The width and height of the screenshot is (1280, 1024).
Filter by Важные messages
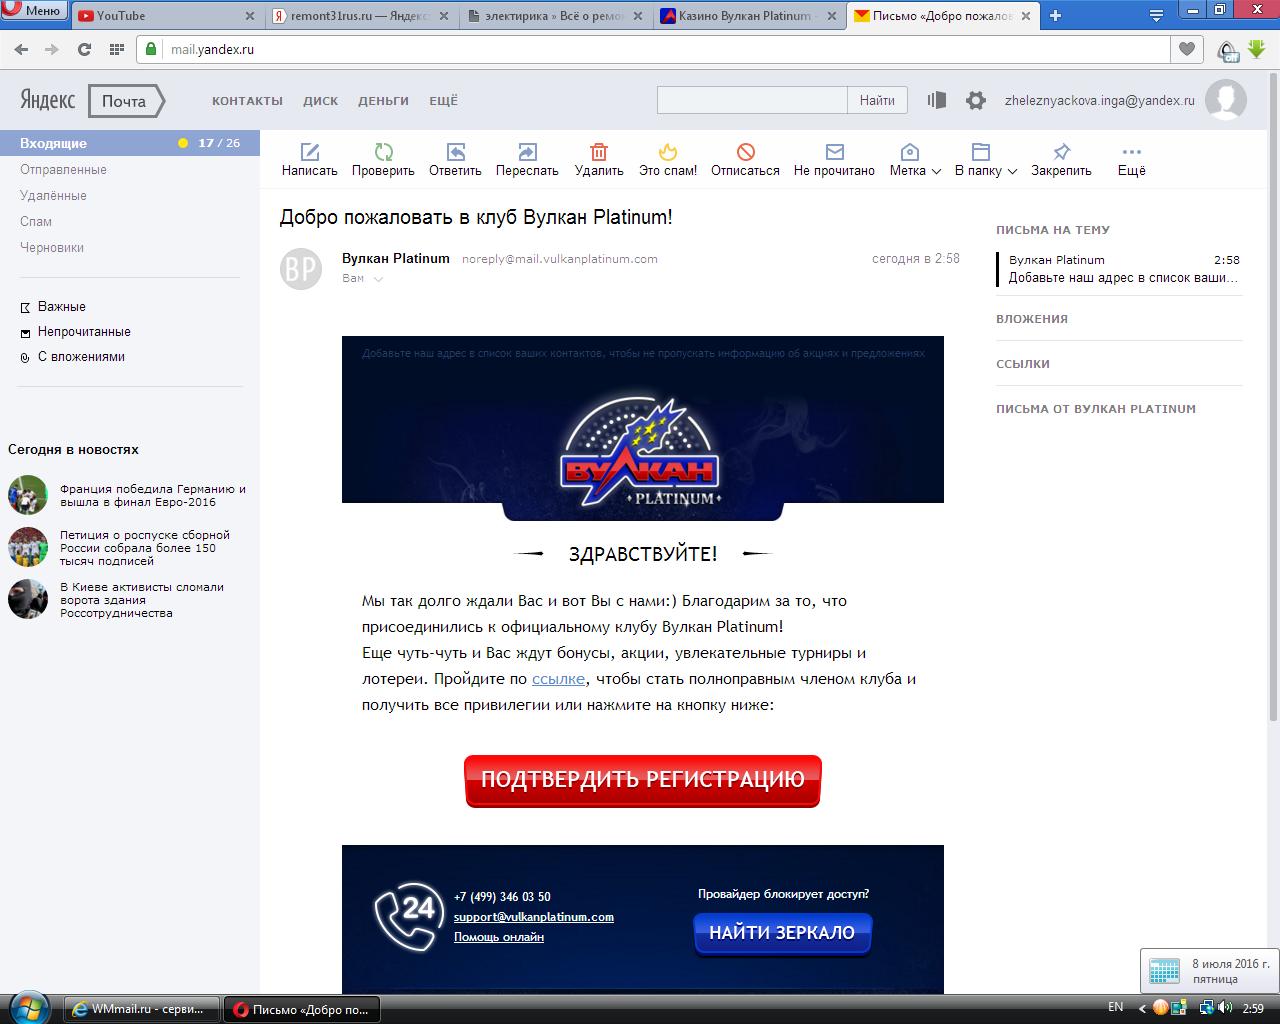[61, 307]
